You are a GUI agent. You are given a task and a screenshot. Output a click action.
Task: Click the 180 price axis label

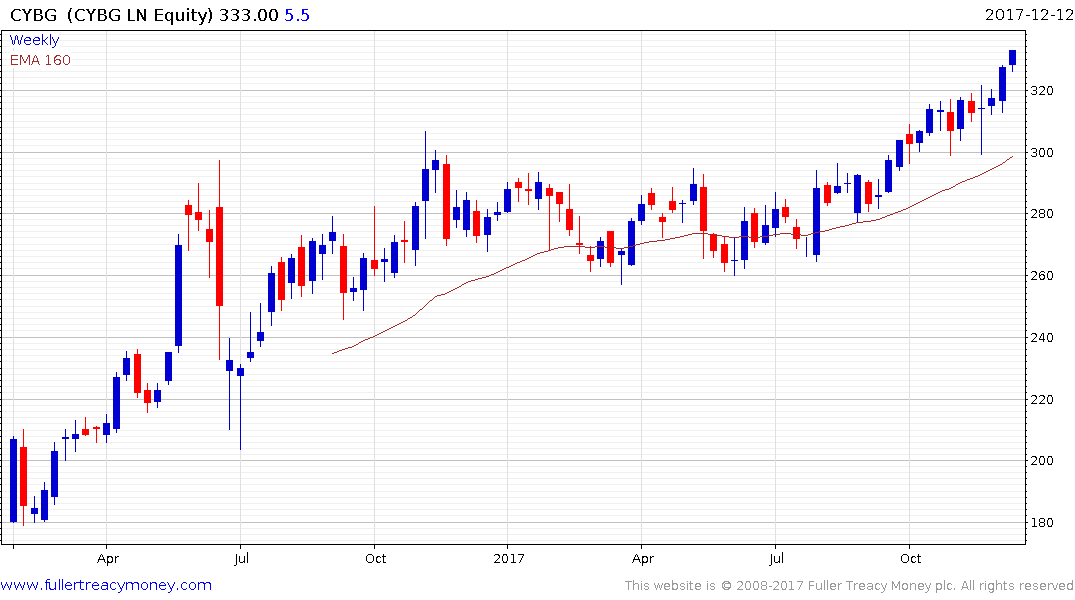coord(1042,523)
